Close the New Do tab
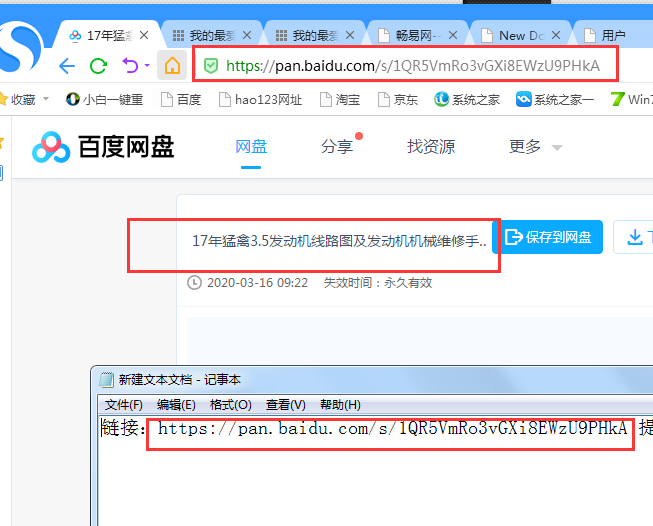 tap(556, 35)
